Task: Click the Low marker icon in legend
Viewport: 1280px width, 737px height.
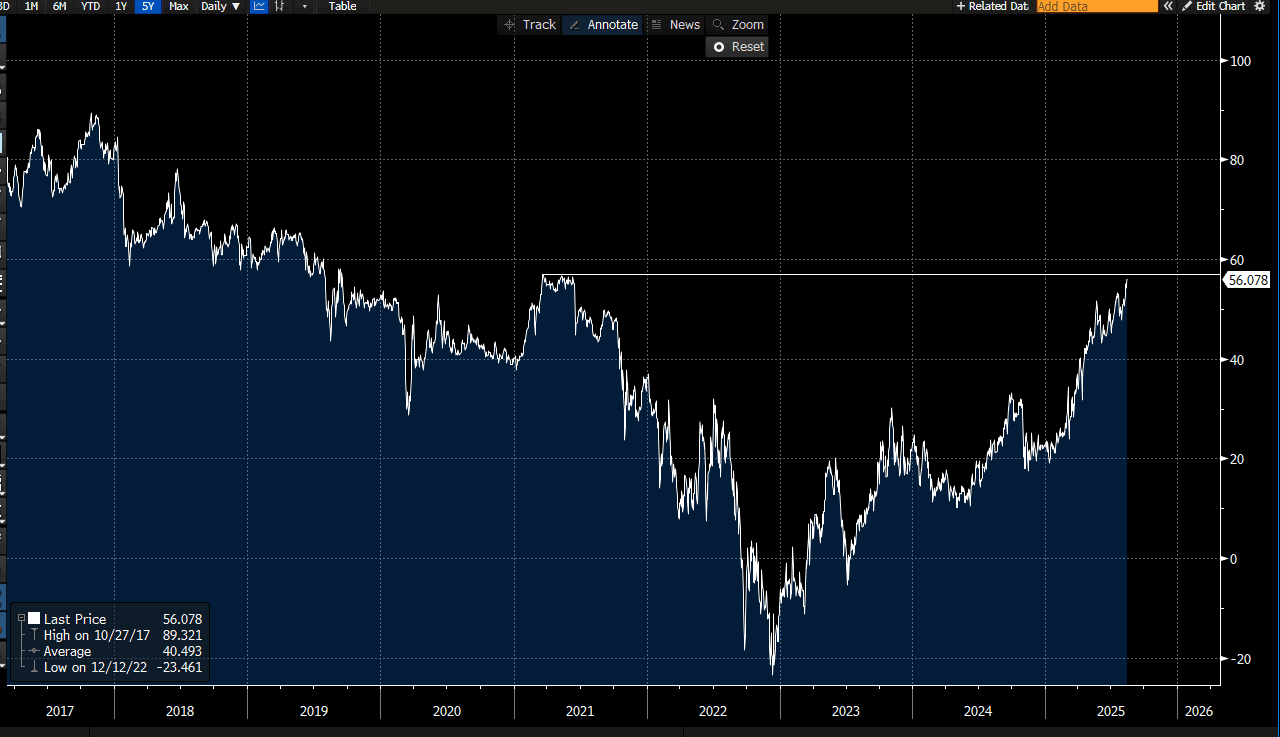Action: tap(34, 667)
